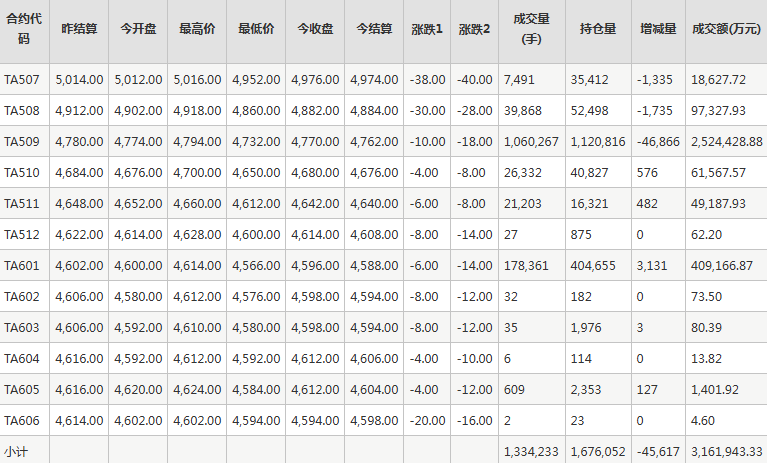Click TA601 volume 178,361
767x463 pixels.
click(526, 265)
